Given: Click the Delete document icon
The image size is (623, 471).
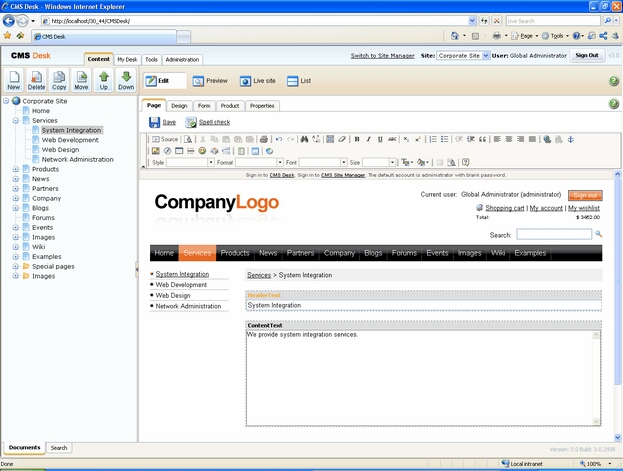Looking at the screenshot, I should tap(37, 79).
